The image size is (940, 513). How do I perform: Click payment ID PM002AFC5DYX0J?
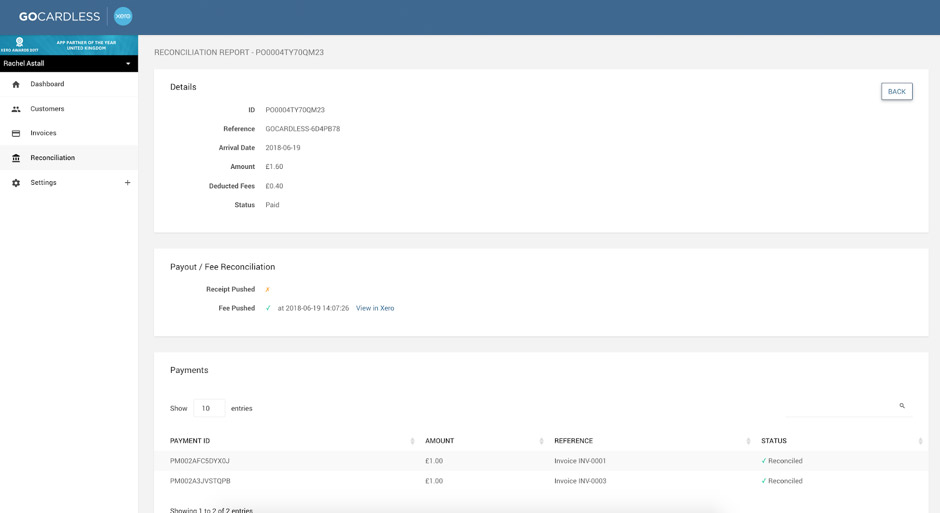(200, 461)
